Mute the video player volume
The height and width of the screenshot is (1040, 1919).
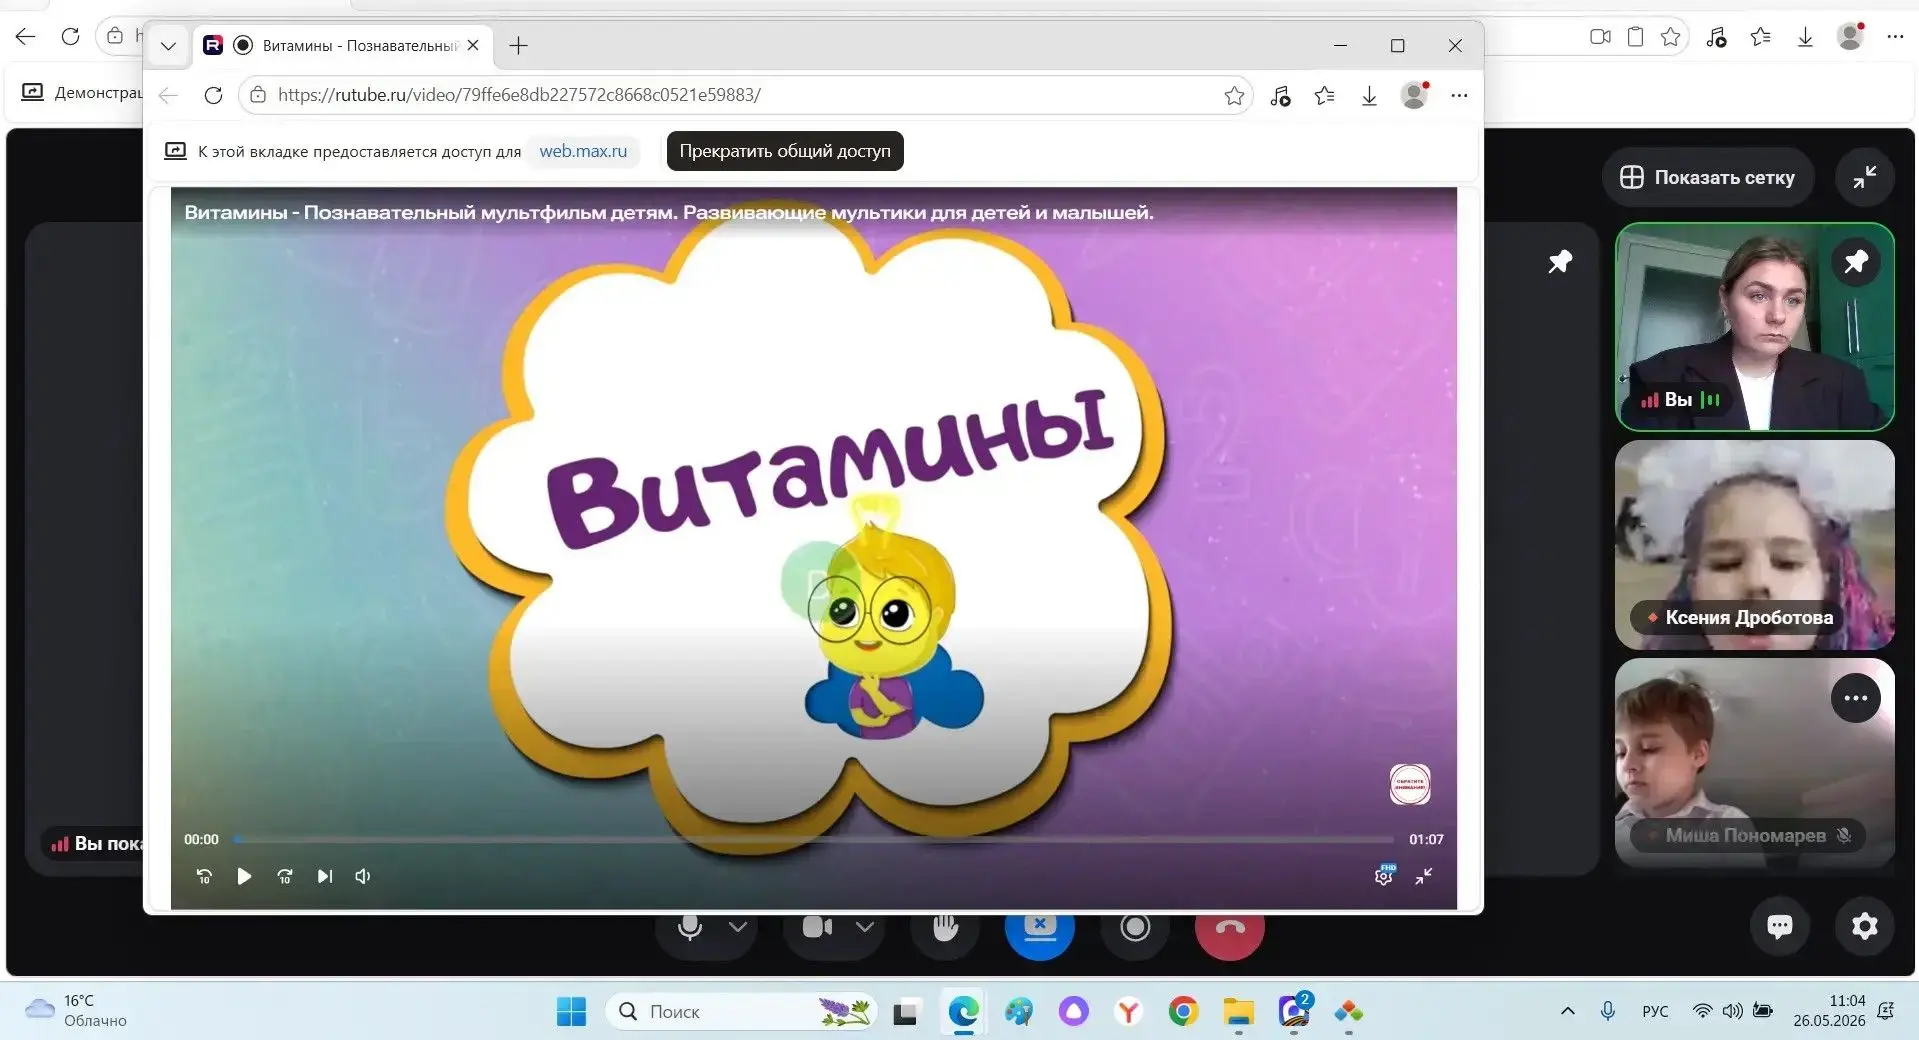(363, 876)
